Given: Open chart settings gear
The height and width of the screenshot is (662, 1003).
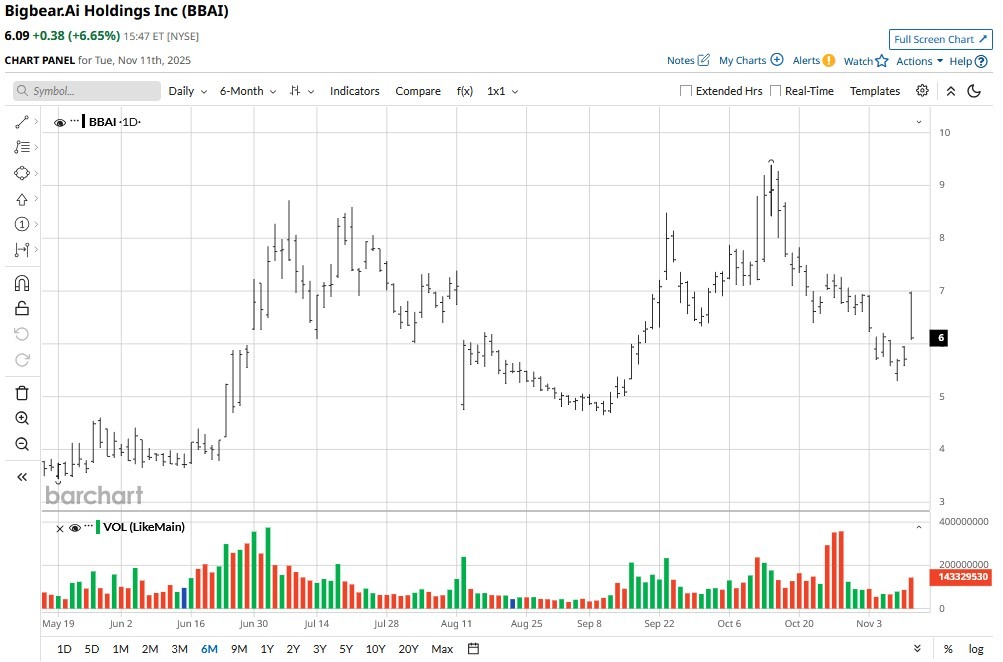Looking at the screenshot, I should click(922, 90).
